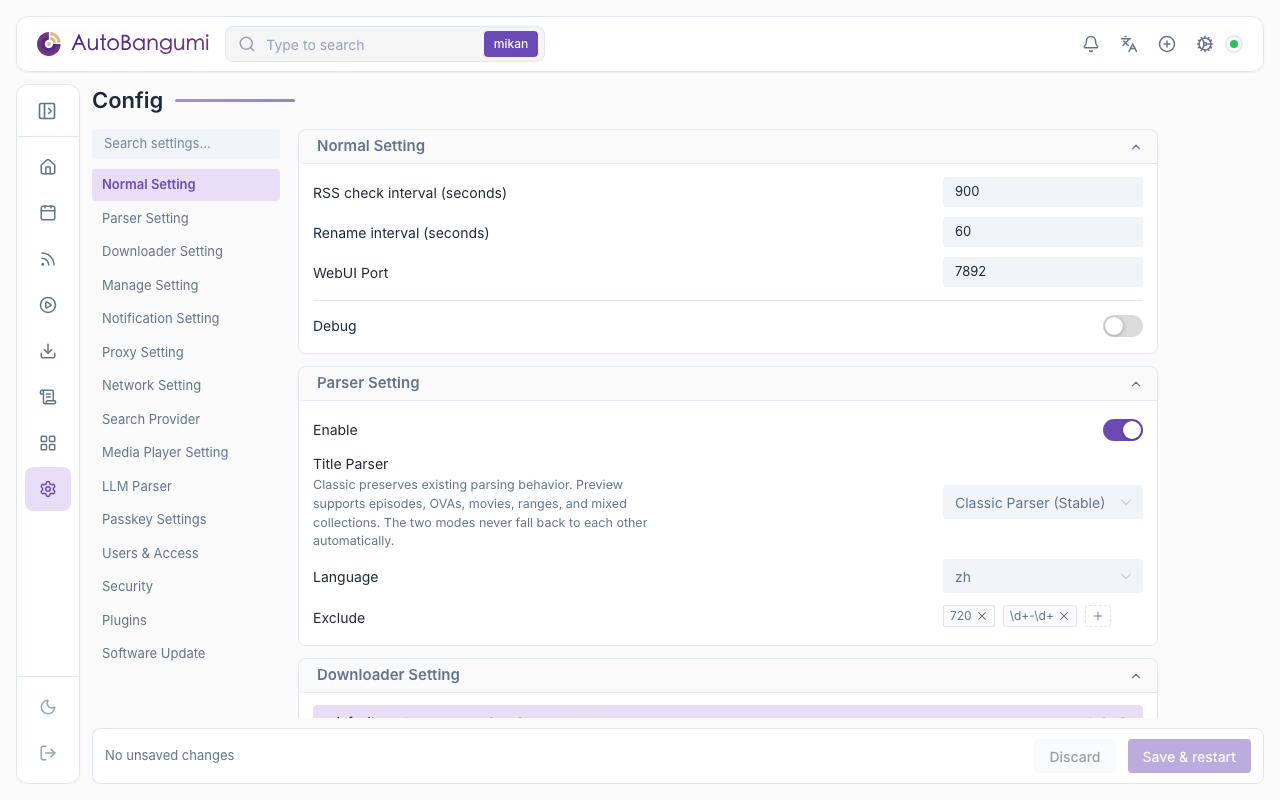Image resolution: width=1280 pixels, height=800 pixels.
Task: Click the add (plus circle) icon
Action: (x=1167, y=44)
